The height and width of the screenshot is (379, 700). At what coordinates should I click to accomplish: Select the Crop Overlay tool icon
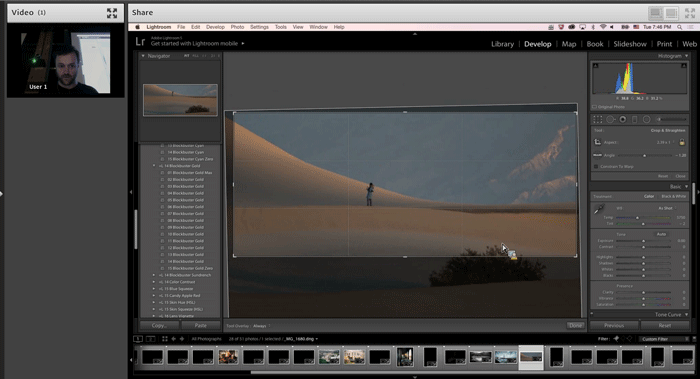(597, 119)
